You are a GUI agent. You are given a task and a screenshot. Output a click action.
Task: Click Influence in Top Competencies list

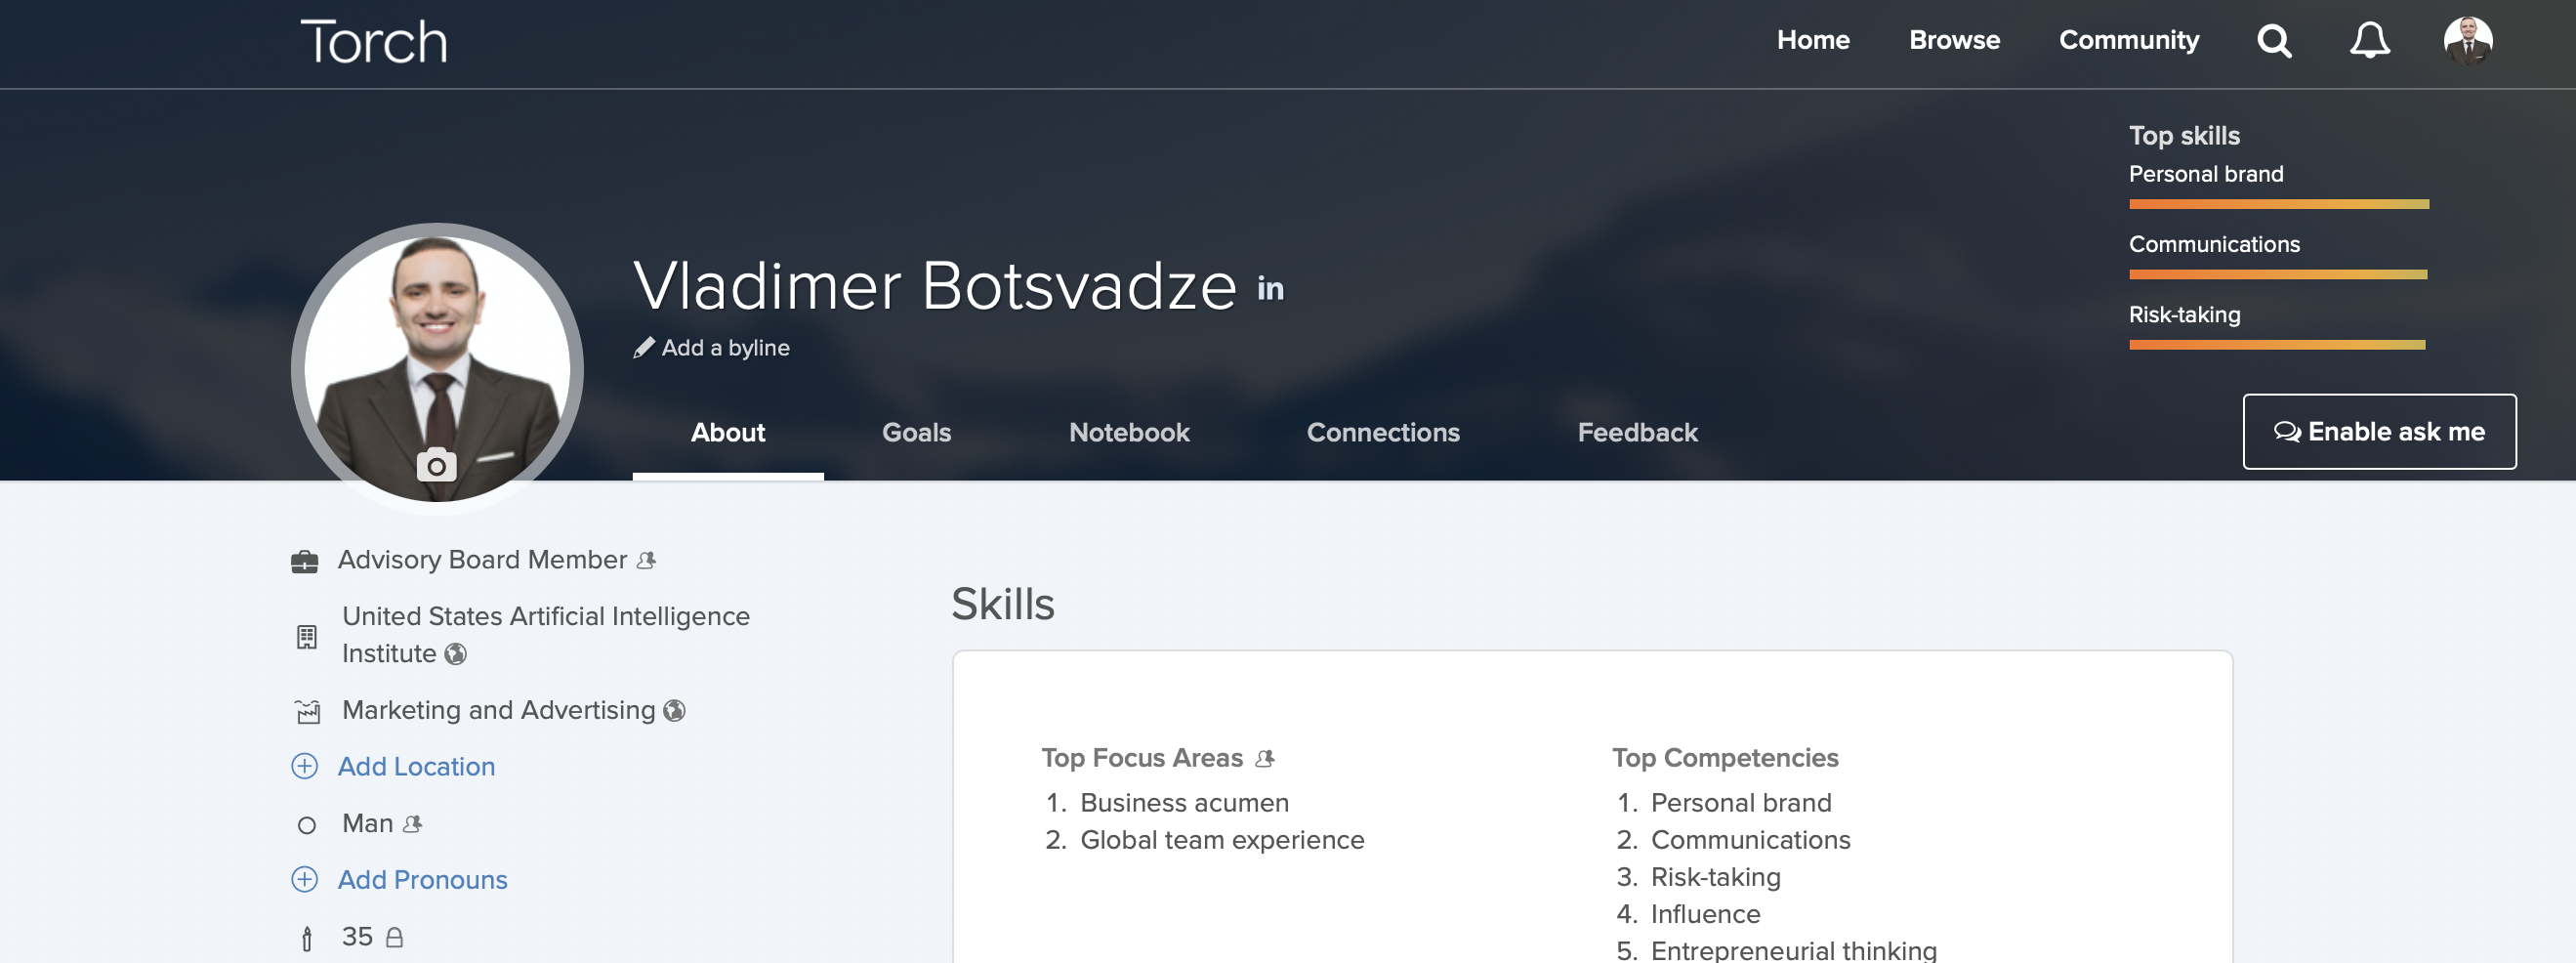(x=1705, y=914)
